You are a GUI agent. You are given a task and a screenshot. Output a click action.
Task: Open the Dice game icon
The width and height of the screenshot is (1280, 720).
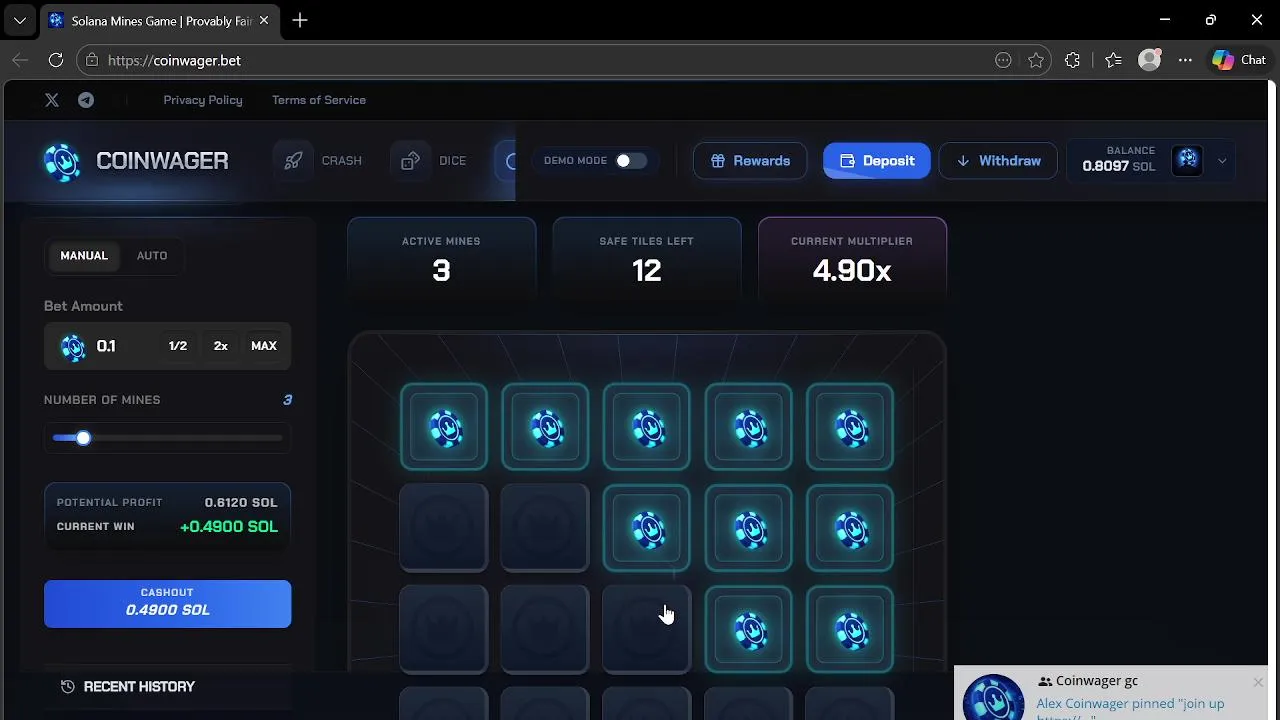[x=410, y=161]
